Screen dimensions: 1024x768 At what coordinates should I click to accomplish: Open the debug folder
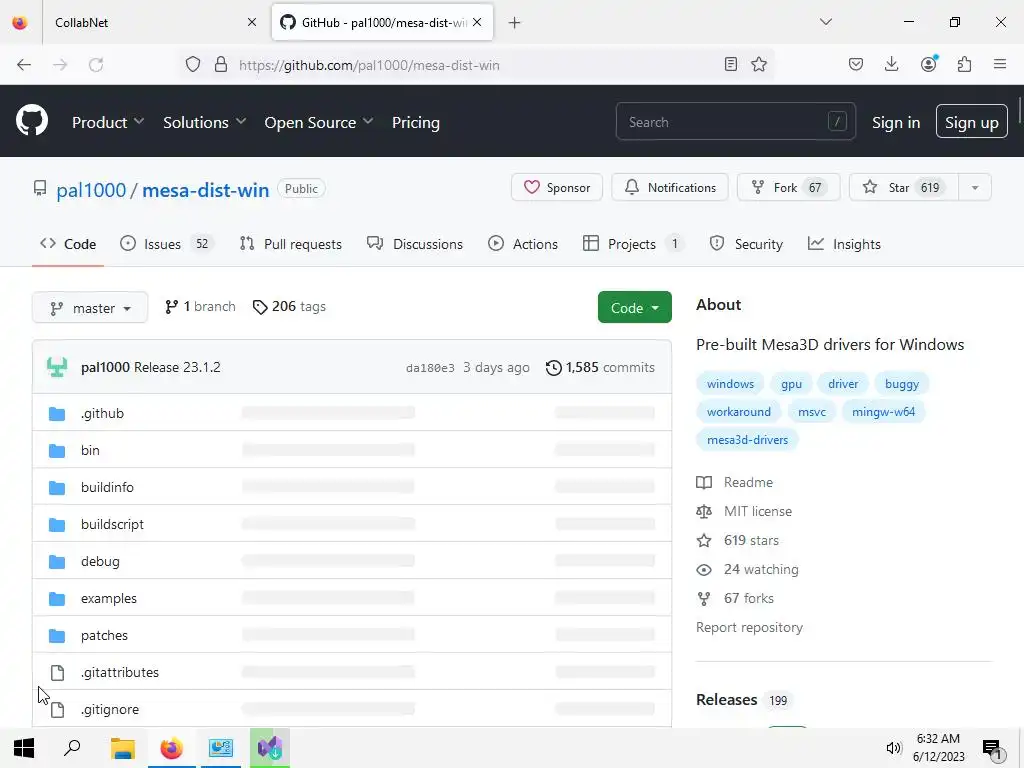pos(100,562)
